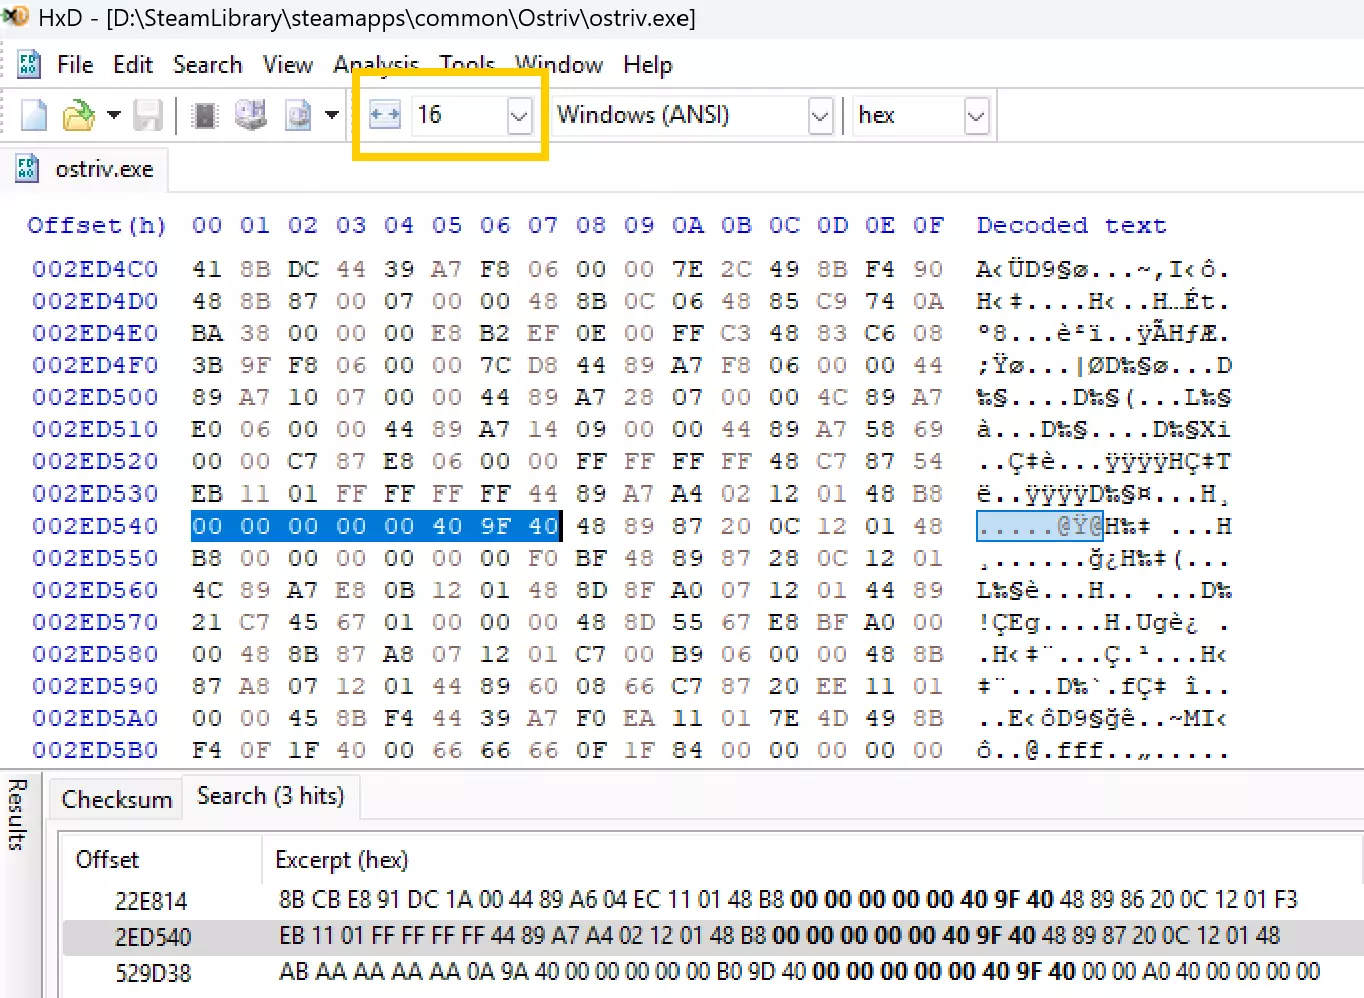Expand the arrow next to the disk image icon
The height and width of the screenshot is (998, 1364).
tap(332, 115)
